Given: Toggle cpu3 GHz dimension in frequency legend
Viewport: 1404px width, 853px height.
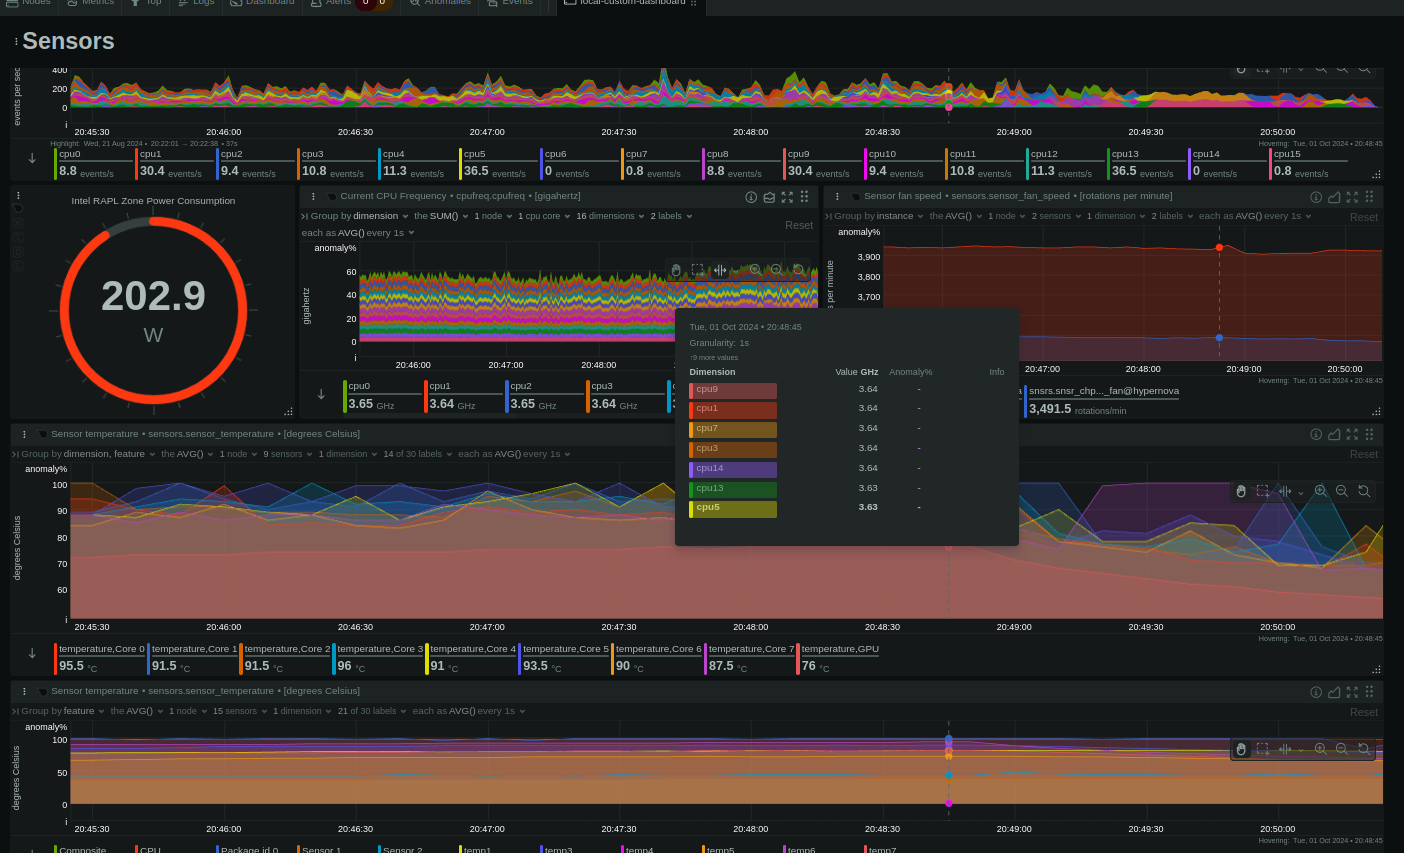Looking at the screenshot, I should (x=625, y=395).
